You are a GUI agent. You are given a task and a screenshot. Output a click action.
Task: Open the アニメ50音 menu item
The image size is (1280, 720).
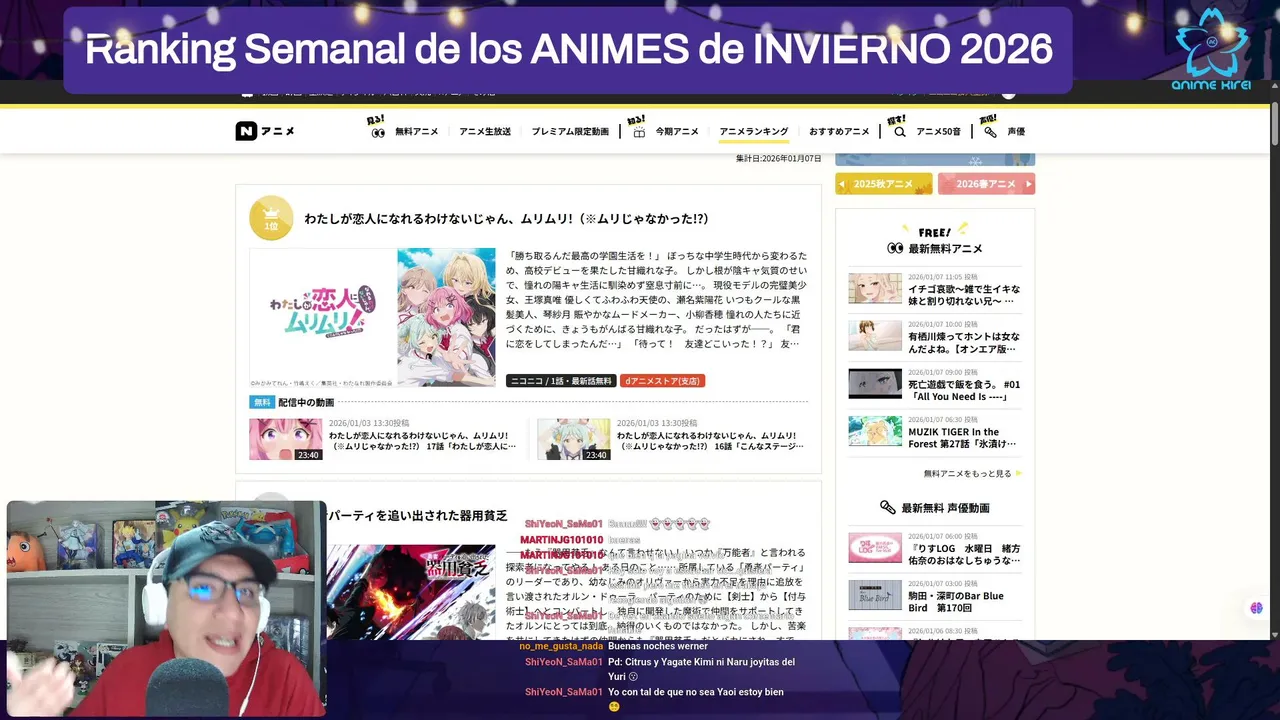[x=938, y=131]
